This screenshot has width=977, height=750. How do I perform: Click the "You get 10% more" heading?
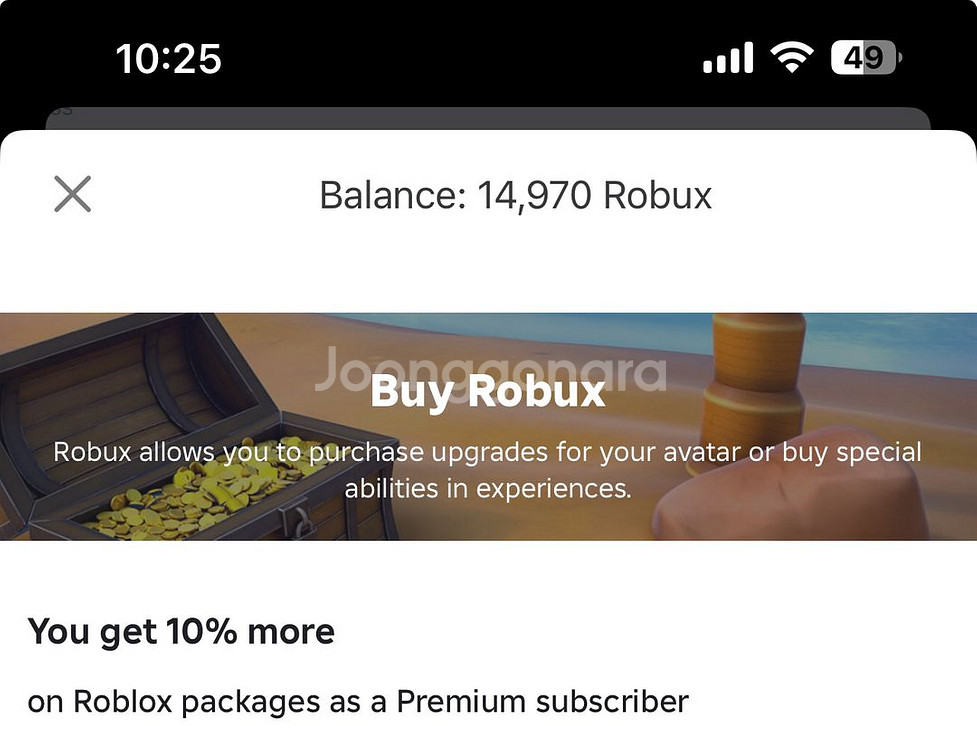[181, 632]
